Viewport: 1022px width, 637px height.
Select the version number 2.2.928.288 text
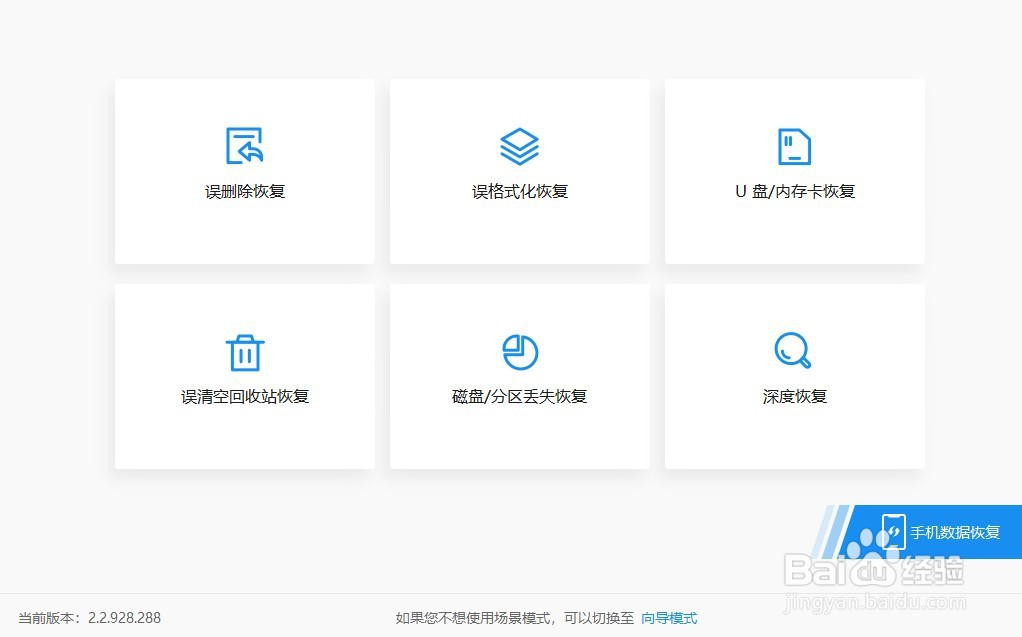124,618
